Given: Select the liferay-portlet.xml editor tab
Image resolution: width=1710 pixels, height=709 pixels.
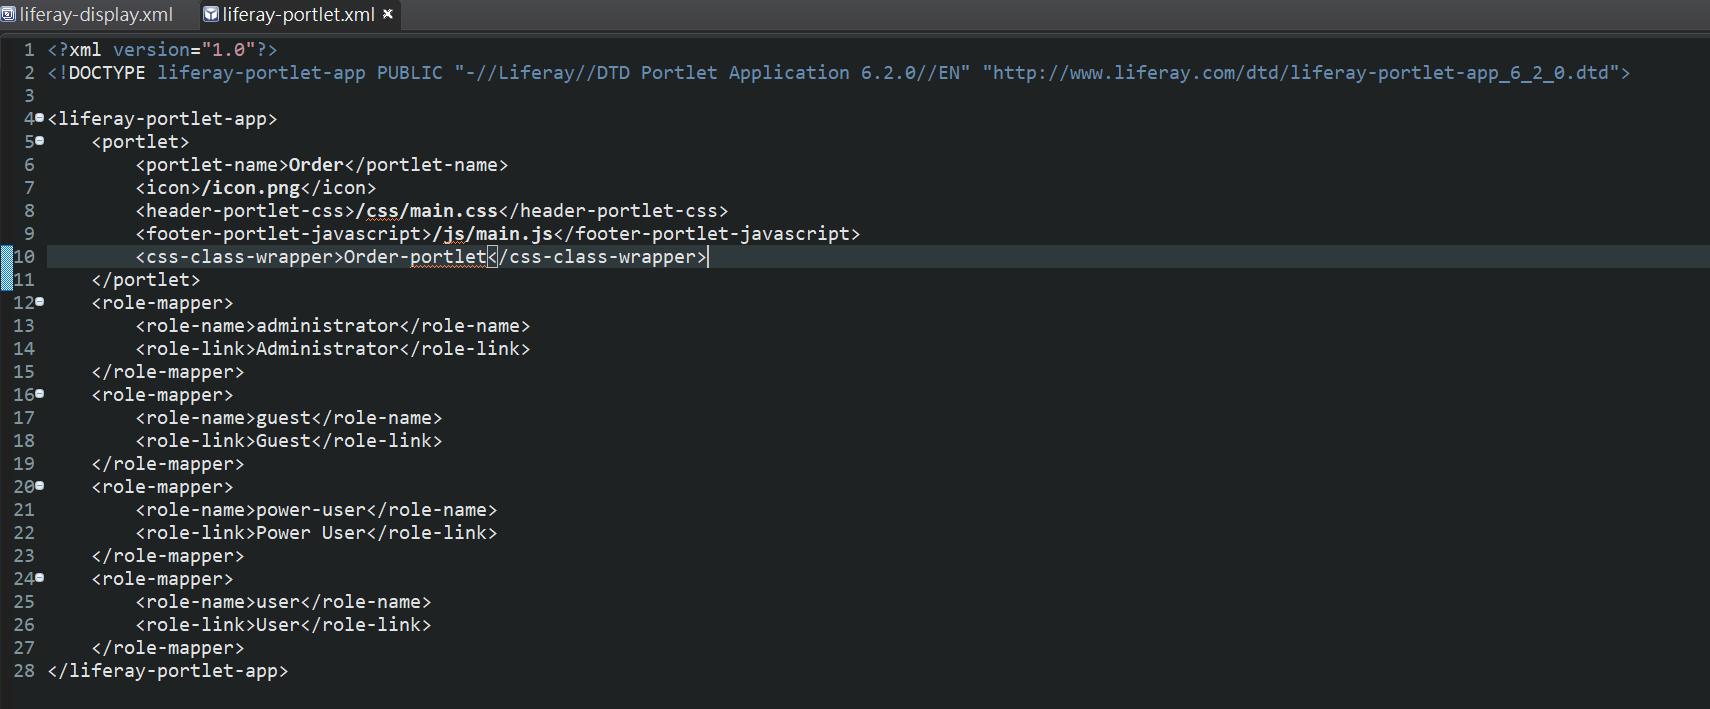Looking at the screenshot, I should point(298,15).
